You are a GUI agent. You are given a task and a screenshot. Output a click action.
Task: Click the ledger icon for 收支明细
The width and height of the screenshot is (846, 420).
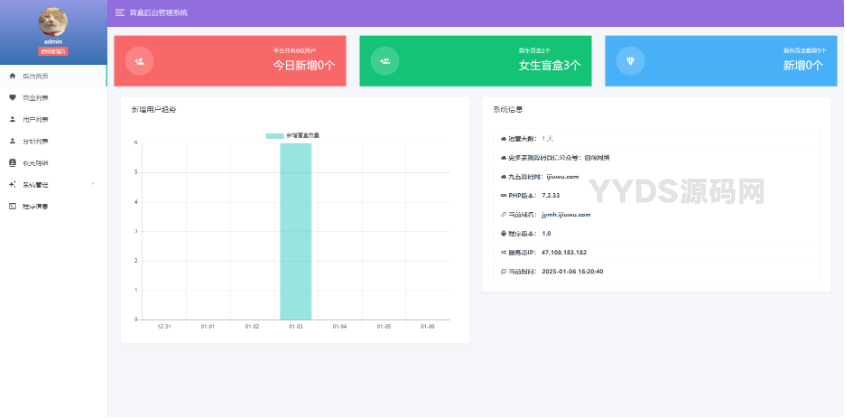pyautogui.click(x=13, y=162)
